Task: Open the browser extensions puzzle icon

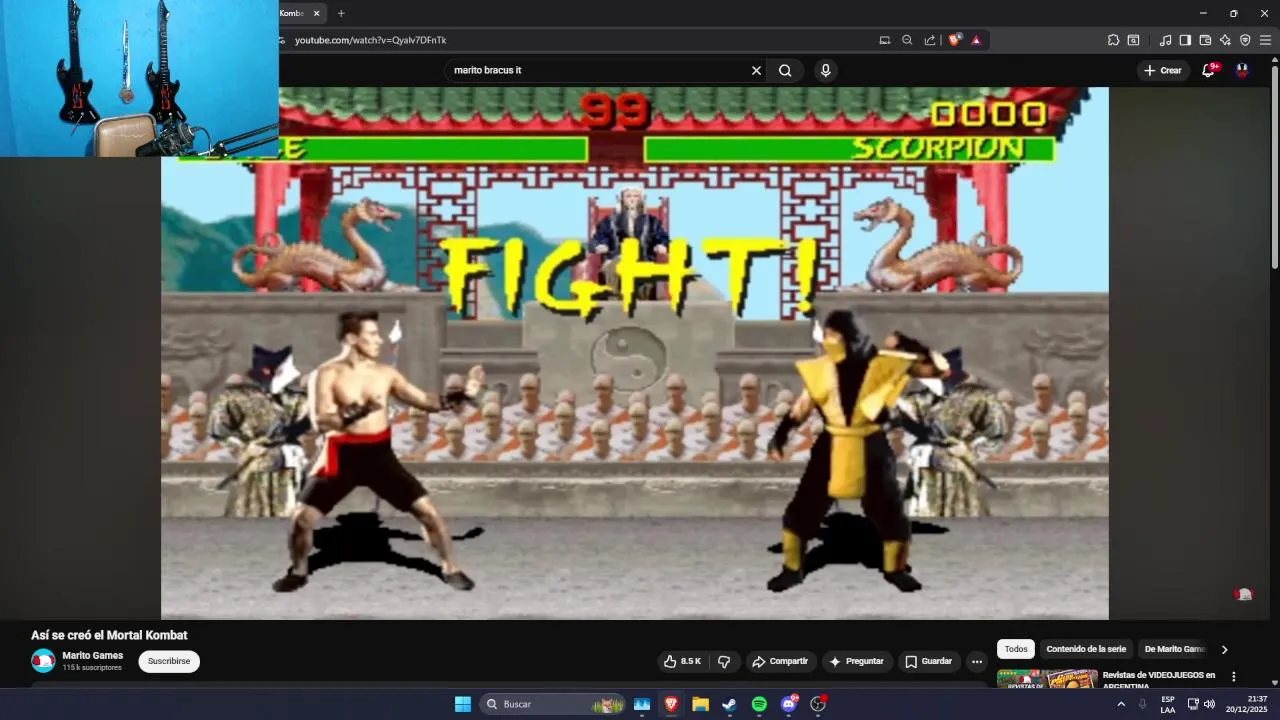Action: point(1113,40)
